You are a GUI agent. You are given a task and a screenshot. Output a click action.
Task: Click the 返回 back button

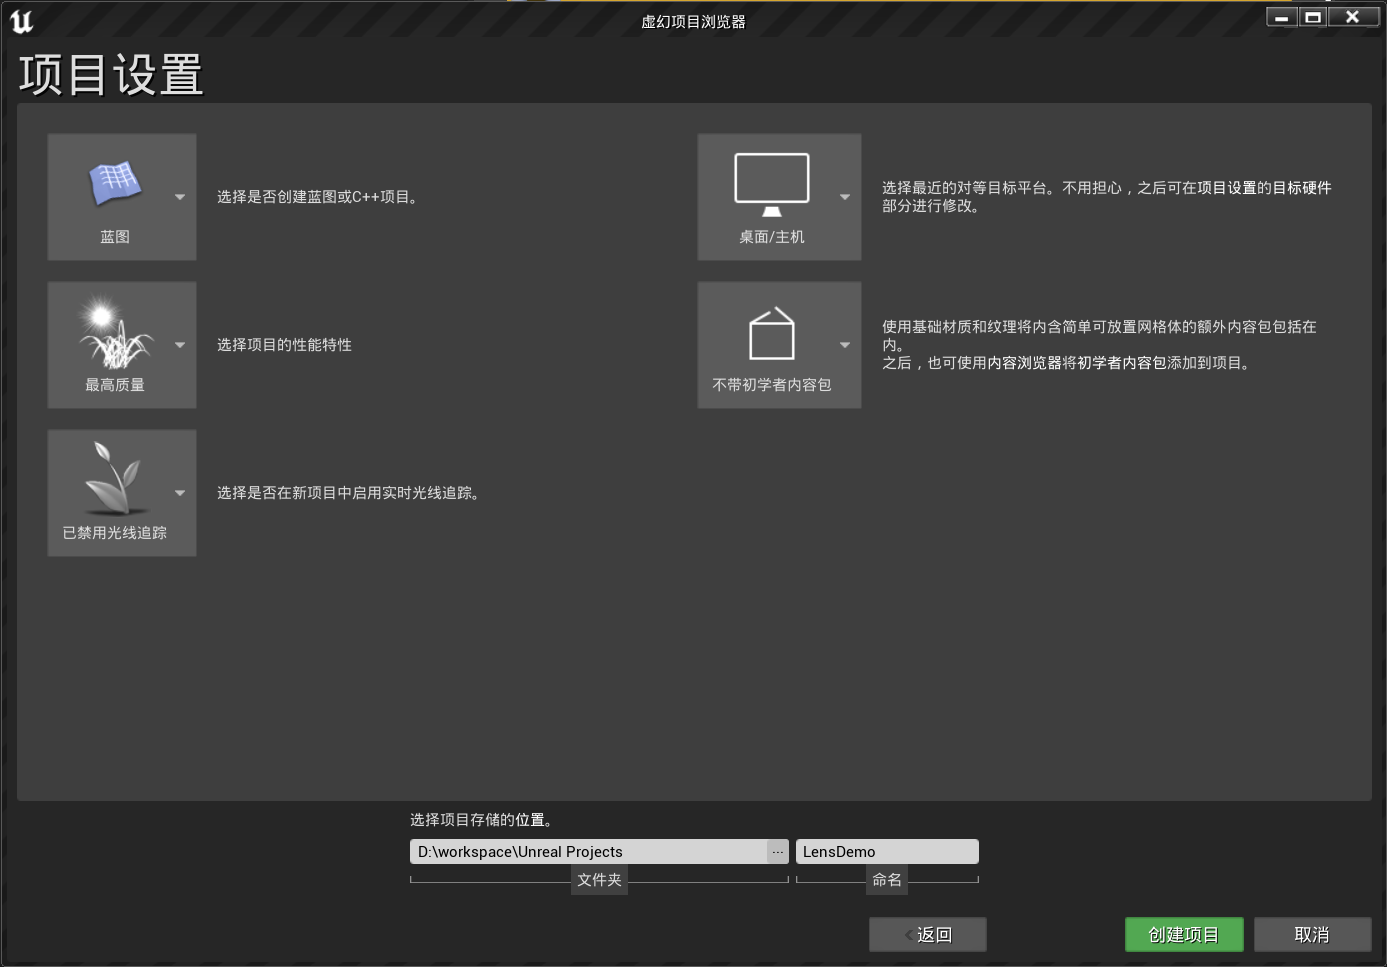coord(927,934)
